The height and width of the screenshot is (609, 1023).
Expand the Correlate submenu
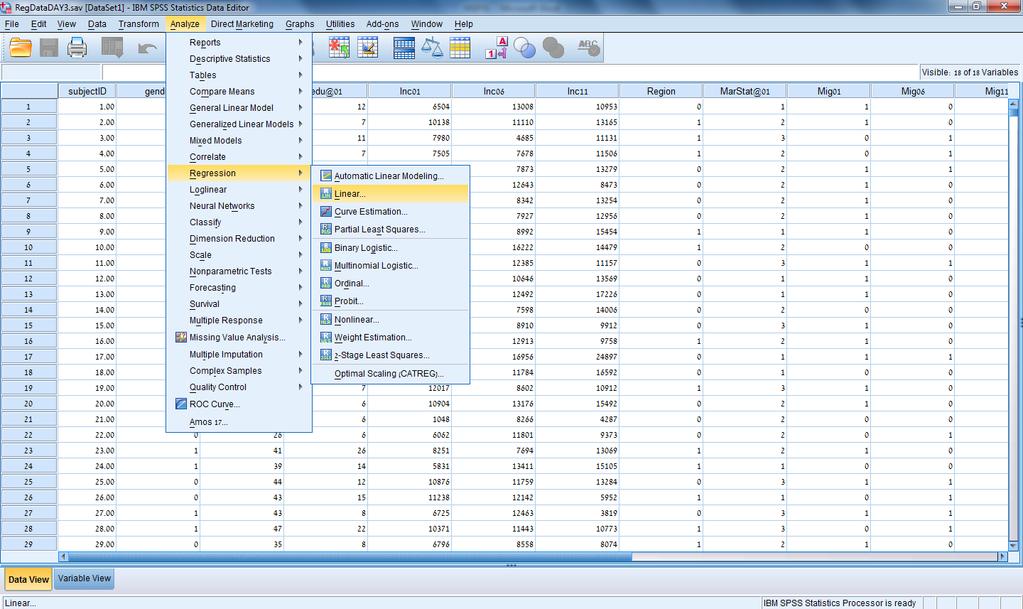239,157
